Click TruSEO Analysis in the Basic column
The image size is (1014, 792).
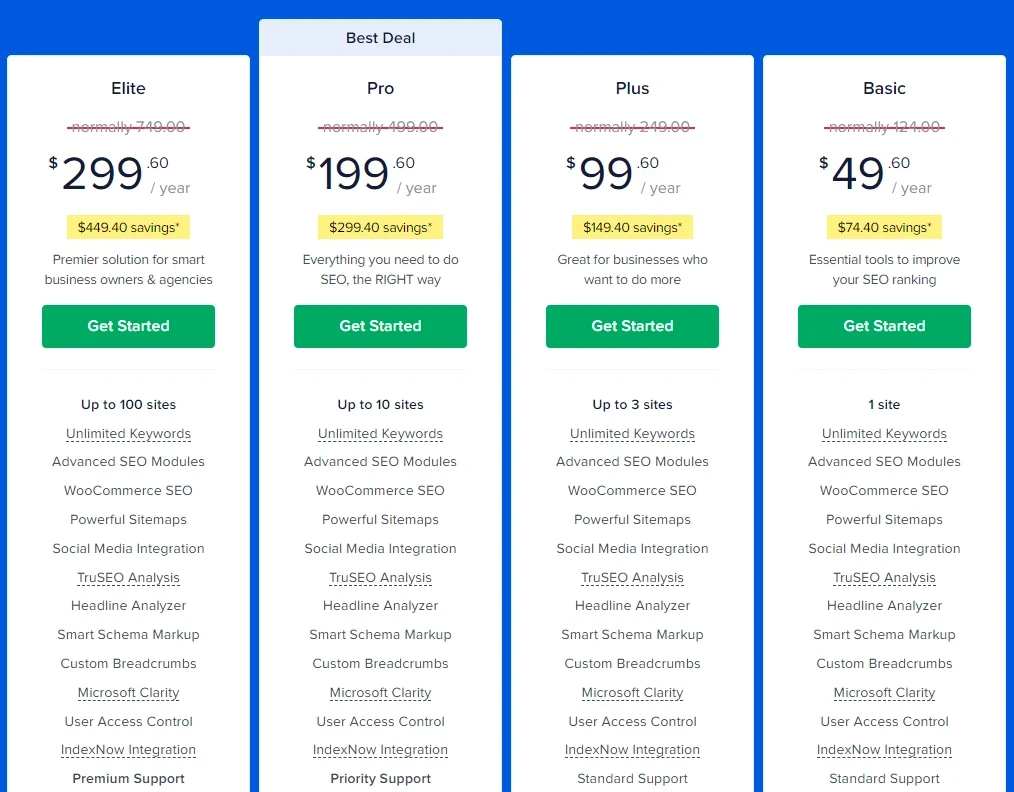tap(884, 578)
